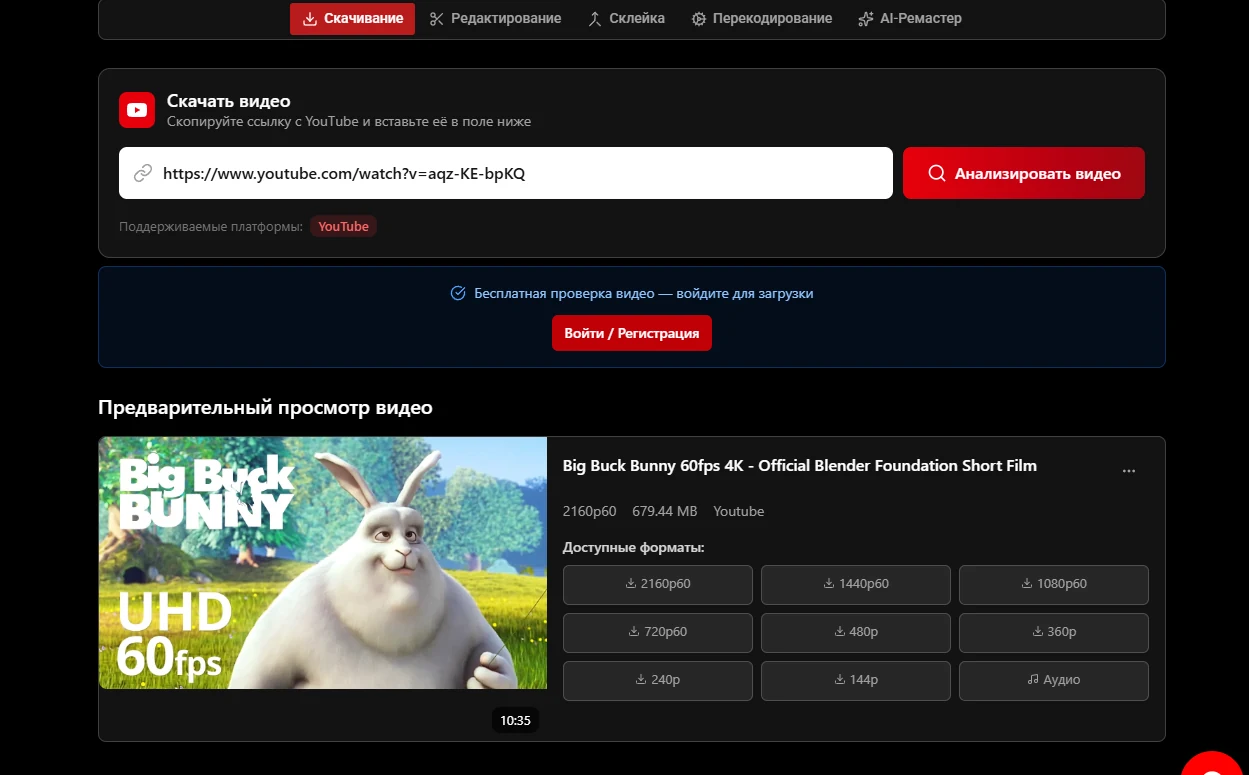This screenshot has width=1249, height=775.
Task: Go to the Склейка tab
Action: pyautogui.click(x=626, y=18)
